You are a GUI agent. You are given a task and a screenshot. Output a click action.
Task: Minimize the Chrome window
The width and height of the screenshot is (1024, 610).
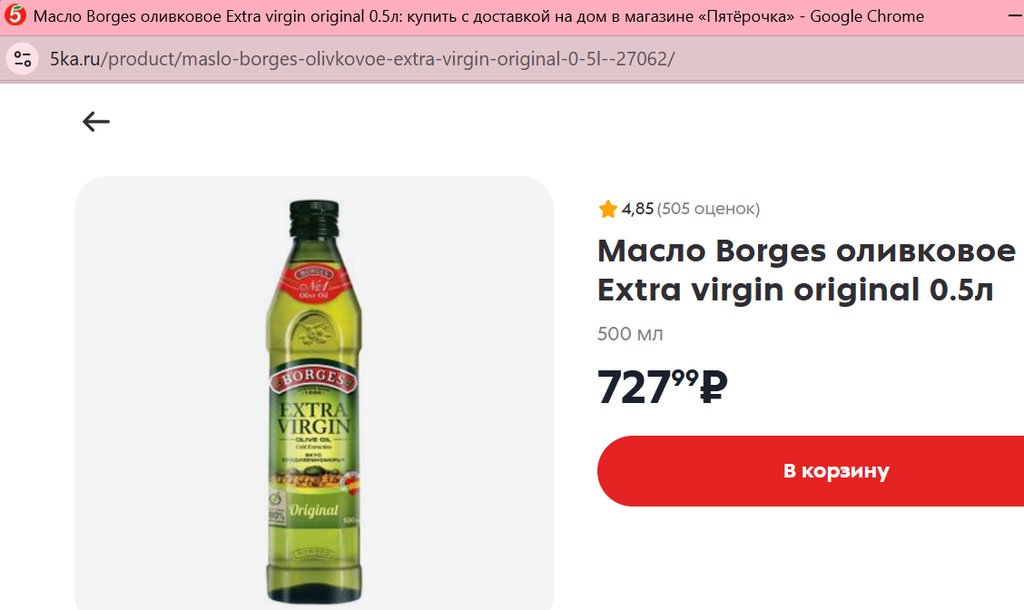click(1015, 16)
